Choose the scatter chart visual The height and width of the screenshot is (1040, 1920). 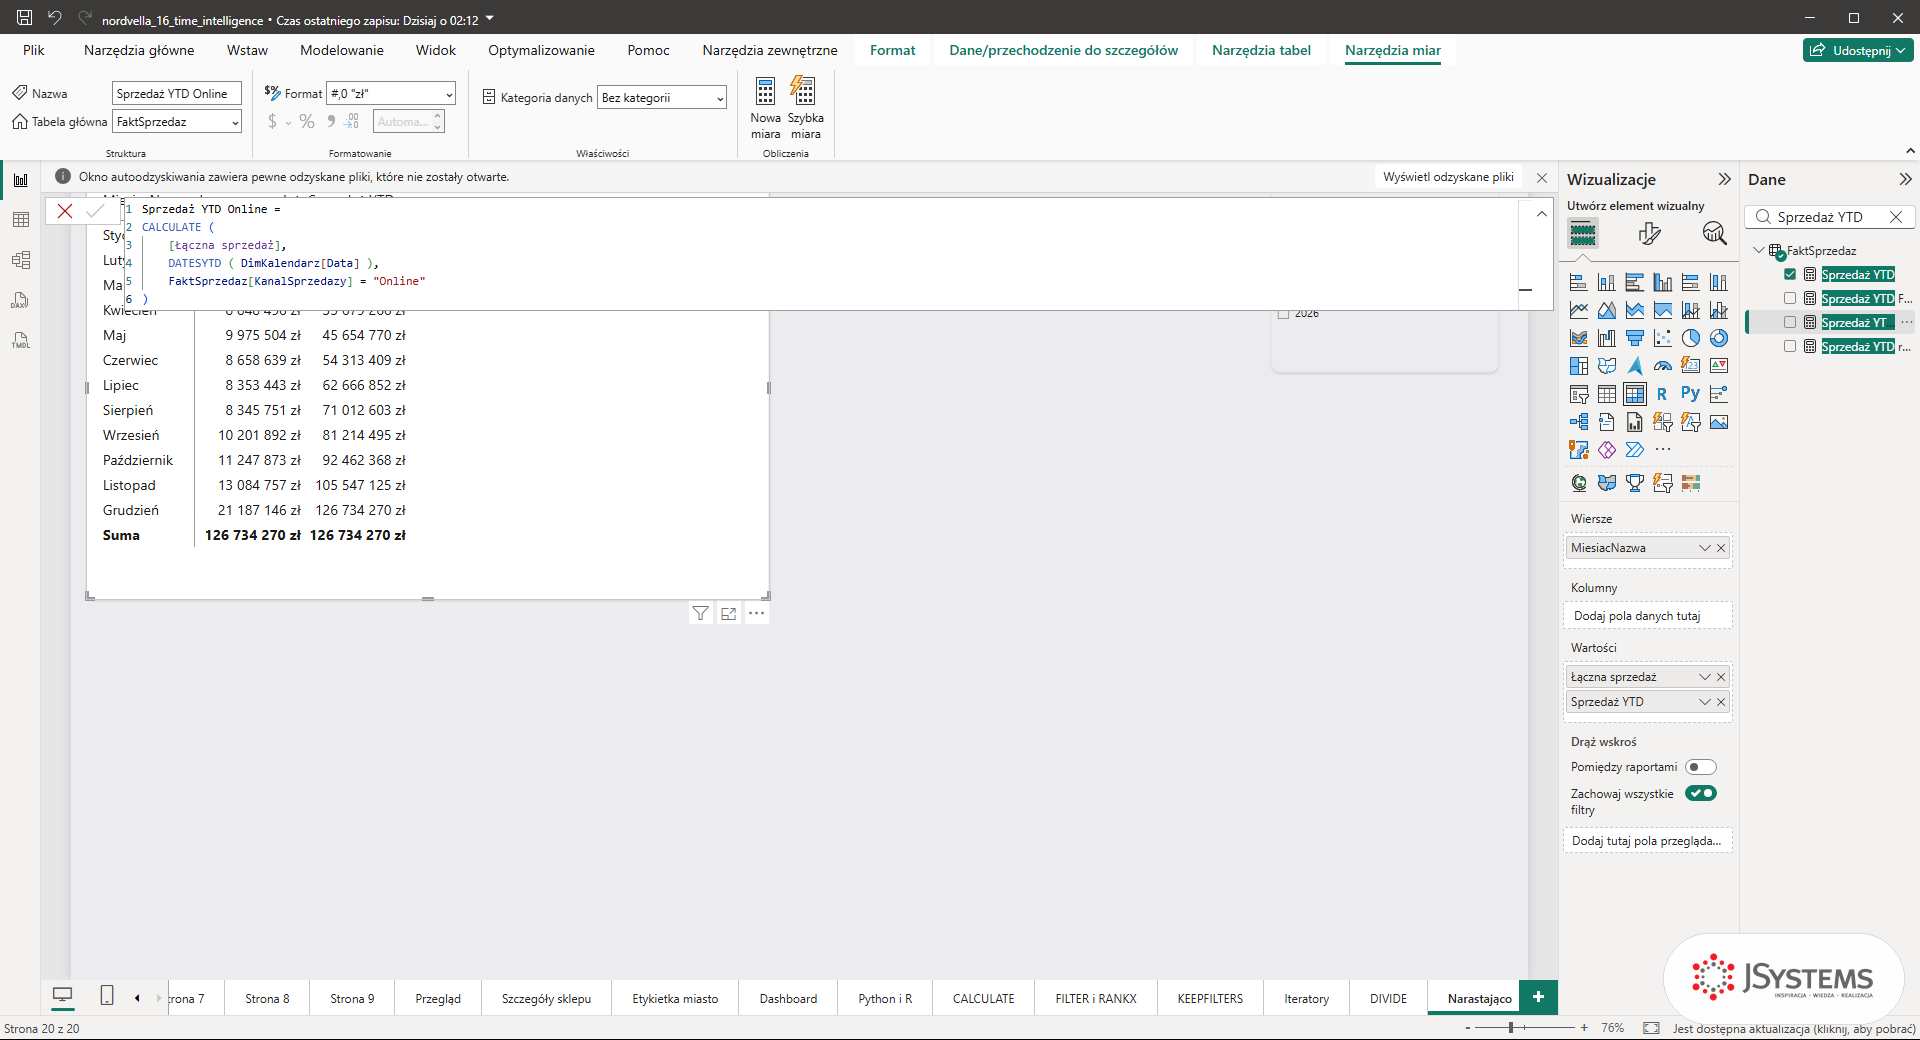tap(1662, 338)
